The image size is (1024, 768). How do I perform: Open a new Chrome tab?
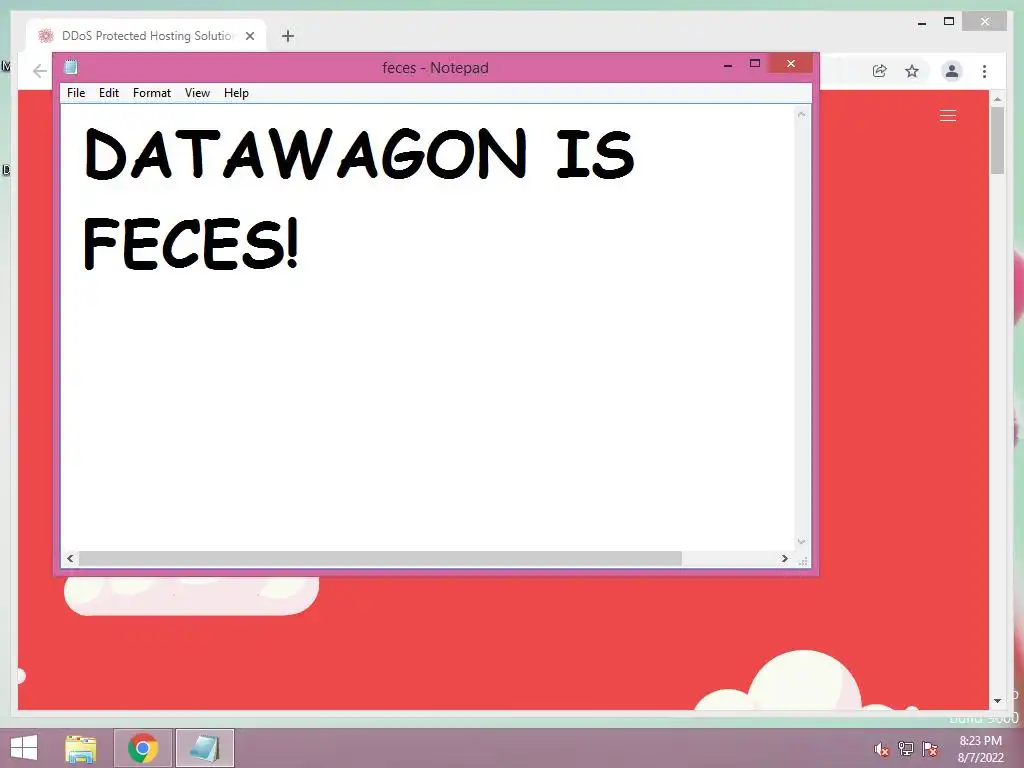(288, 36)
